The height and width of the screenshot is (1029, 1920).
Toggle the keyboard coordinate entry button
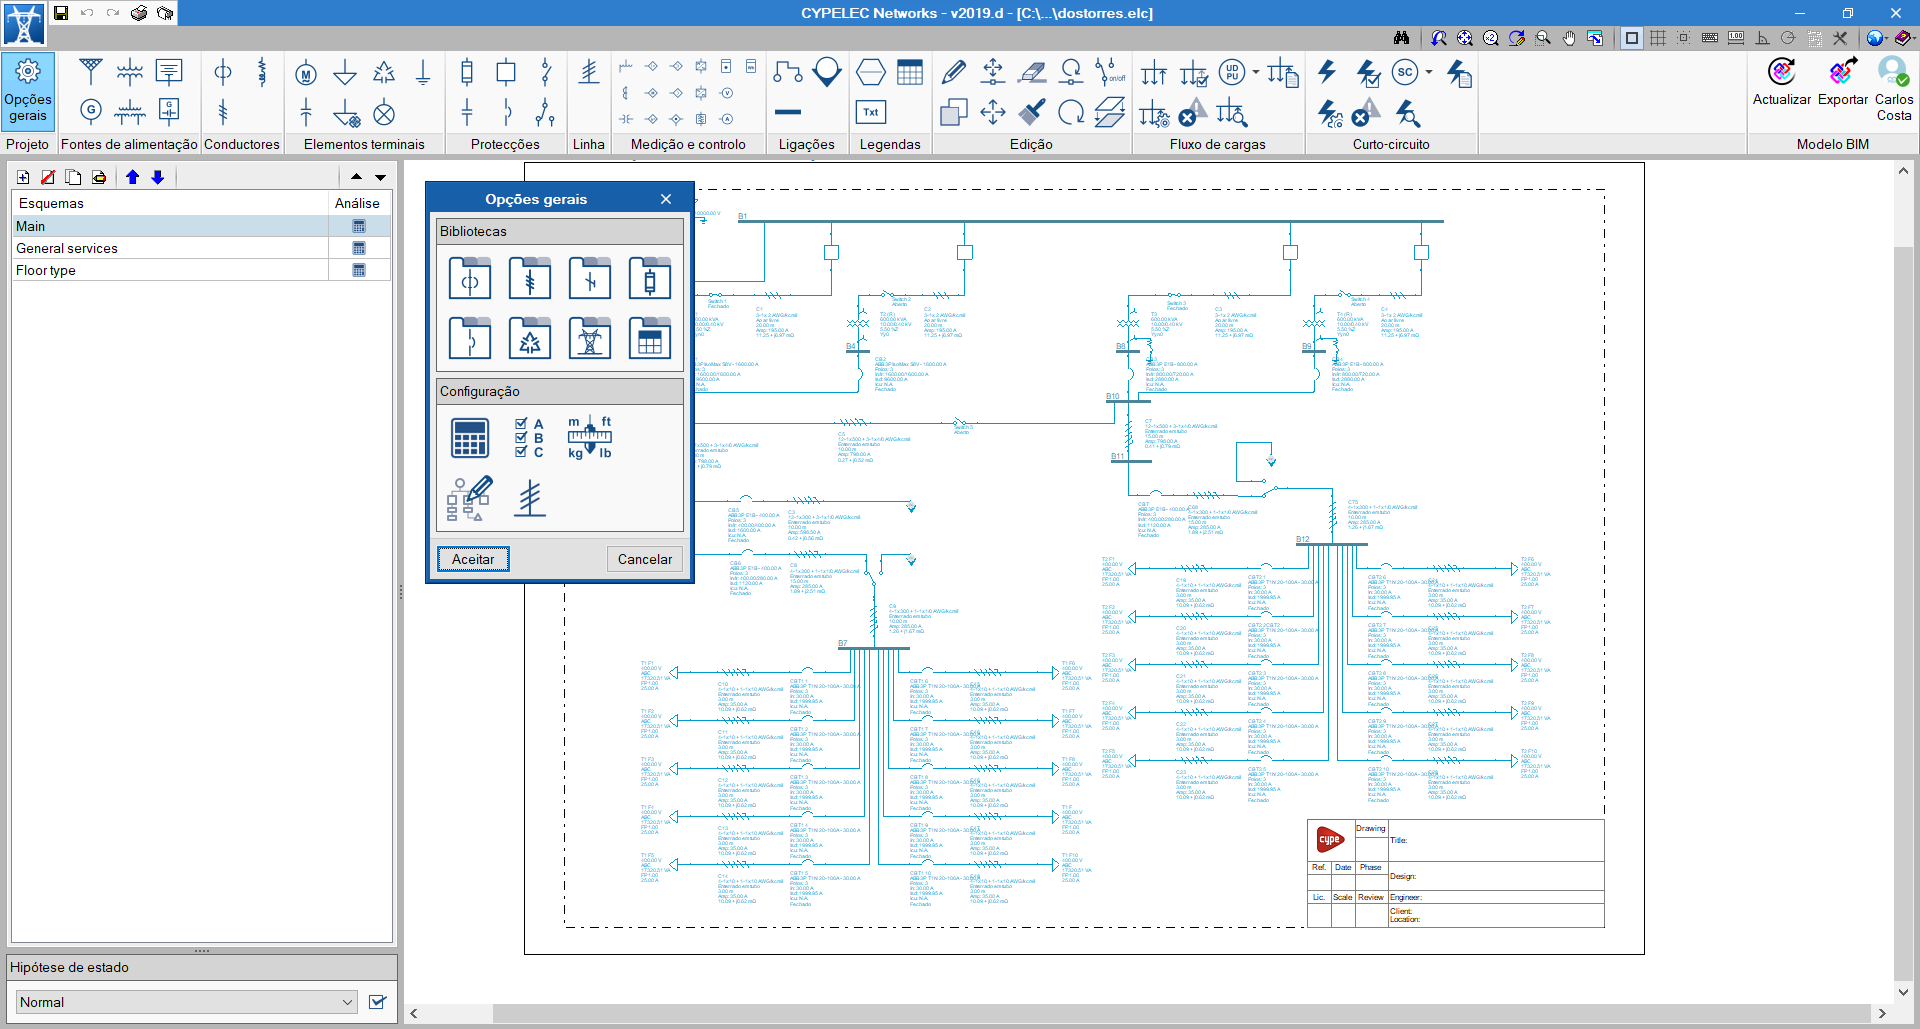[1710, 38]
